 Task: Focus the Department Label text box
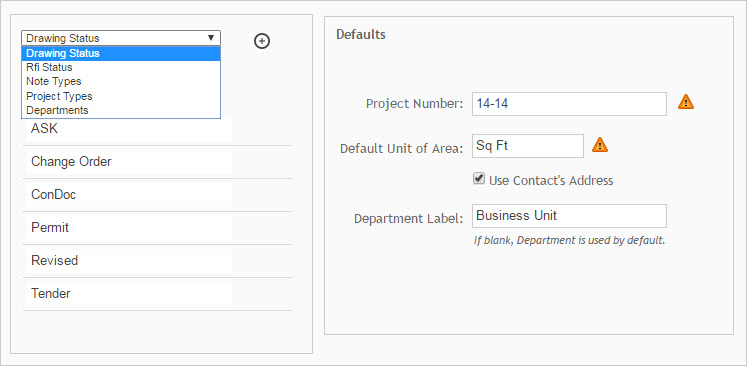click(569, 216)
